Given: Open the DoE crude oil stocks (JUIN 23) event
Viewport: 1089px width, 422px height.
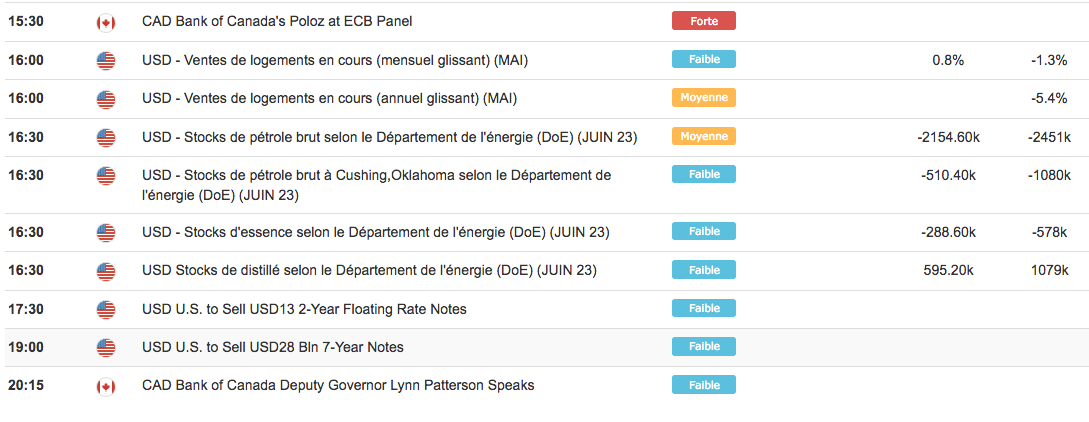Looking at the screenshot, I should (390, 137).
